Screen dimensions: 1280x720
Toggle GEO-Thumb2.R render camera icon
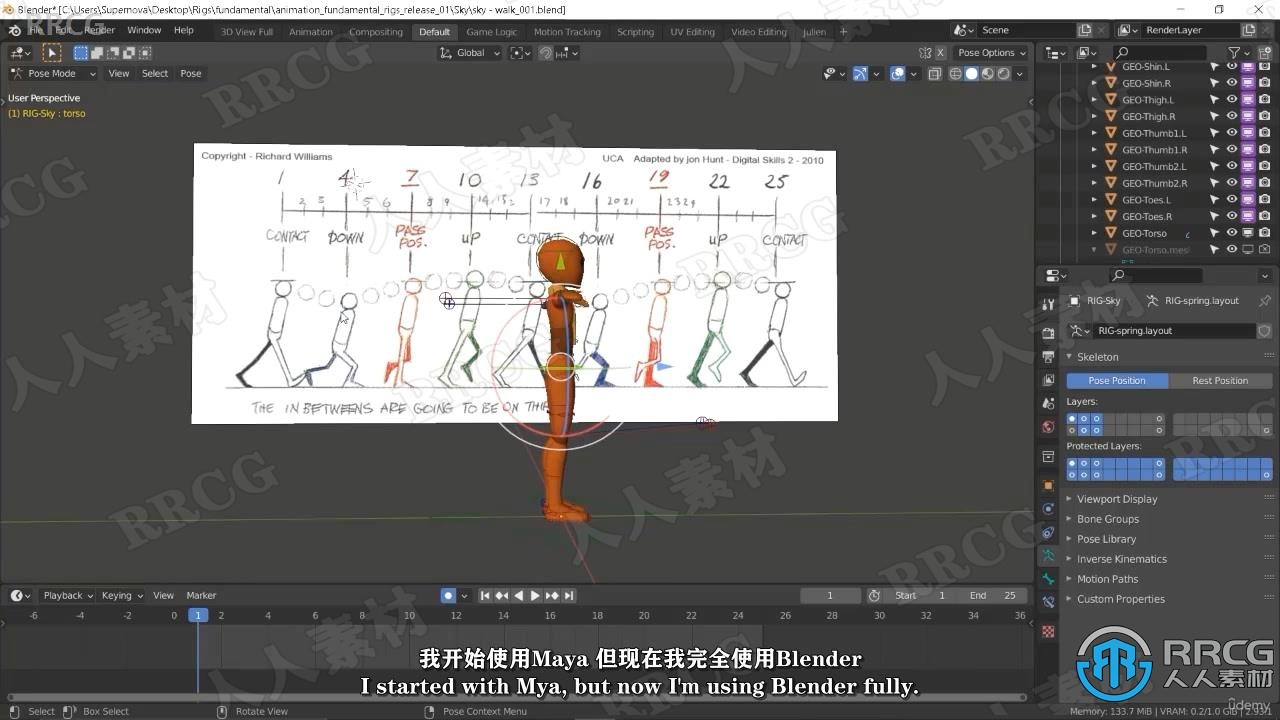coord(1264,183)
